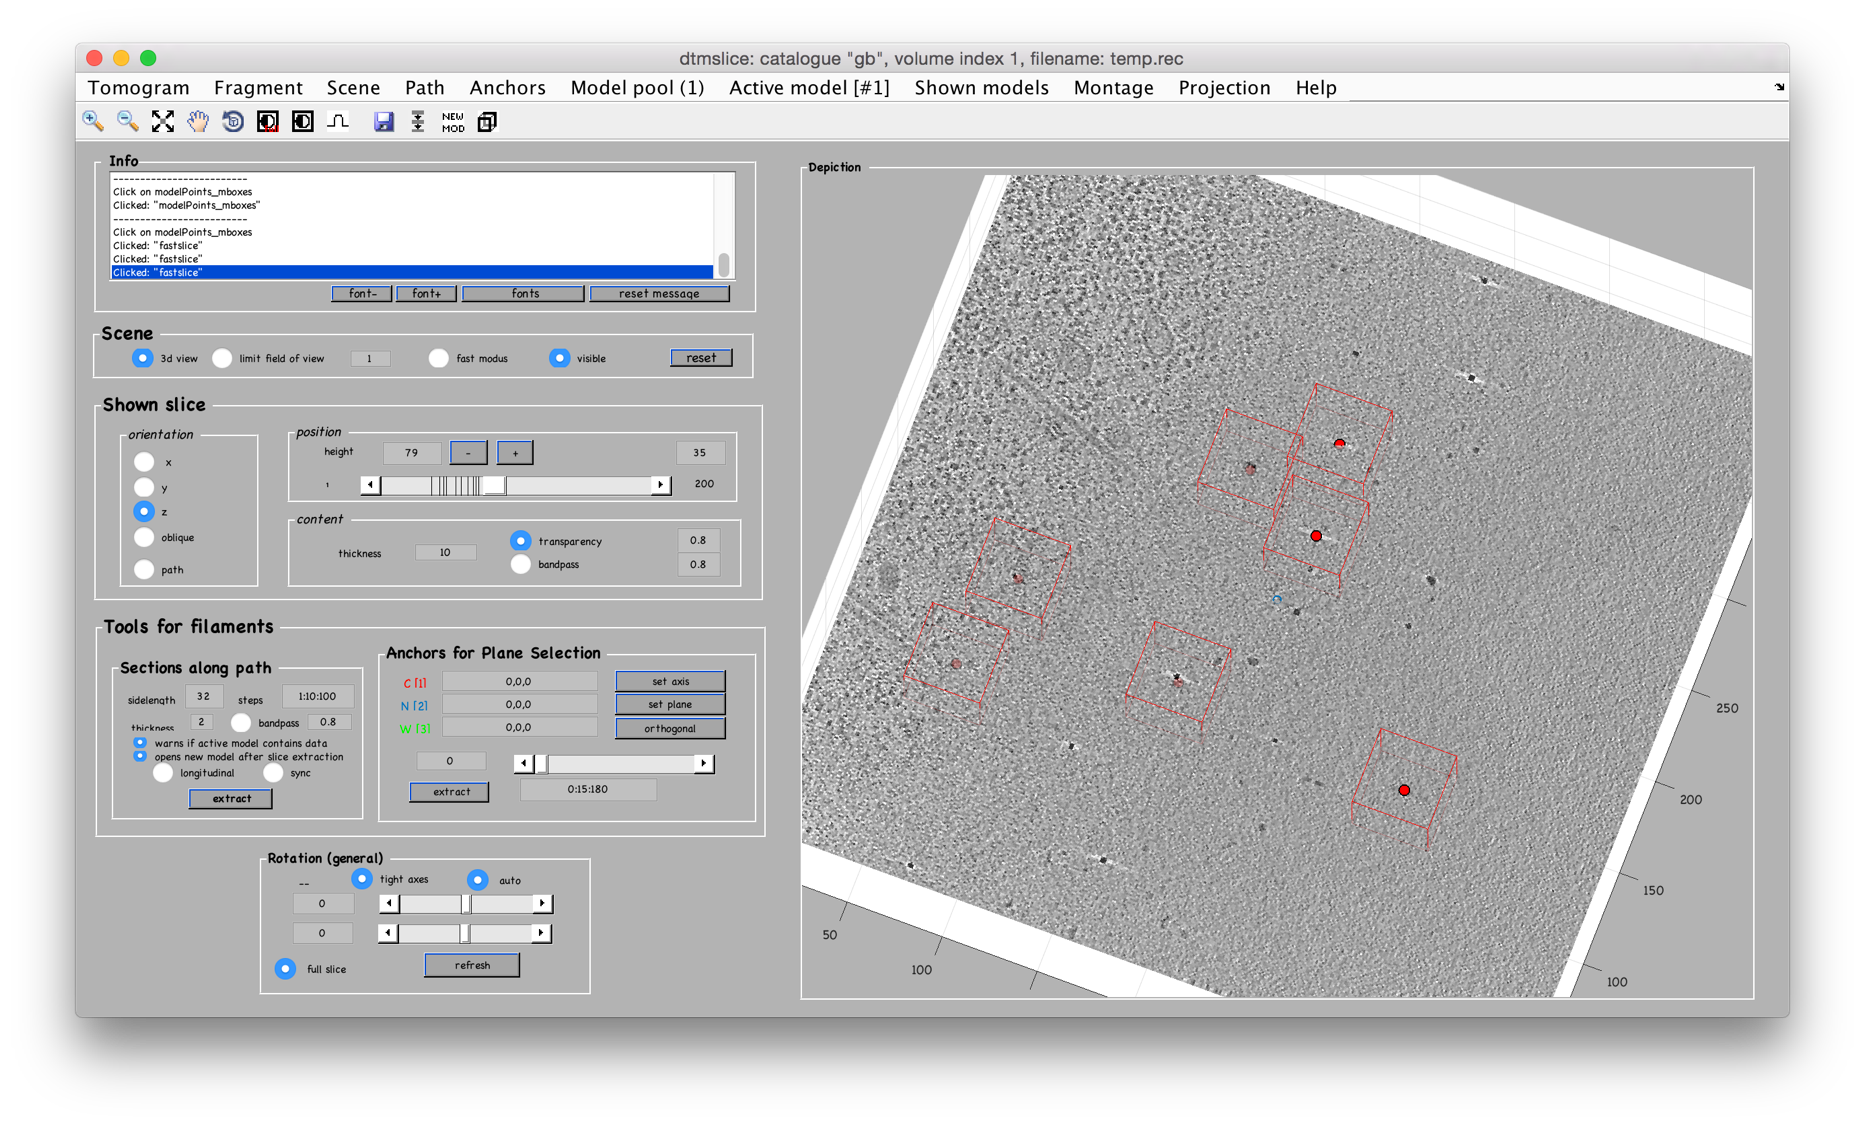Click the bandpass pulse-shape icon

coord(338,122)
